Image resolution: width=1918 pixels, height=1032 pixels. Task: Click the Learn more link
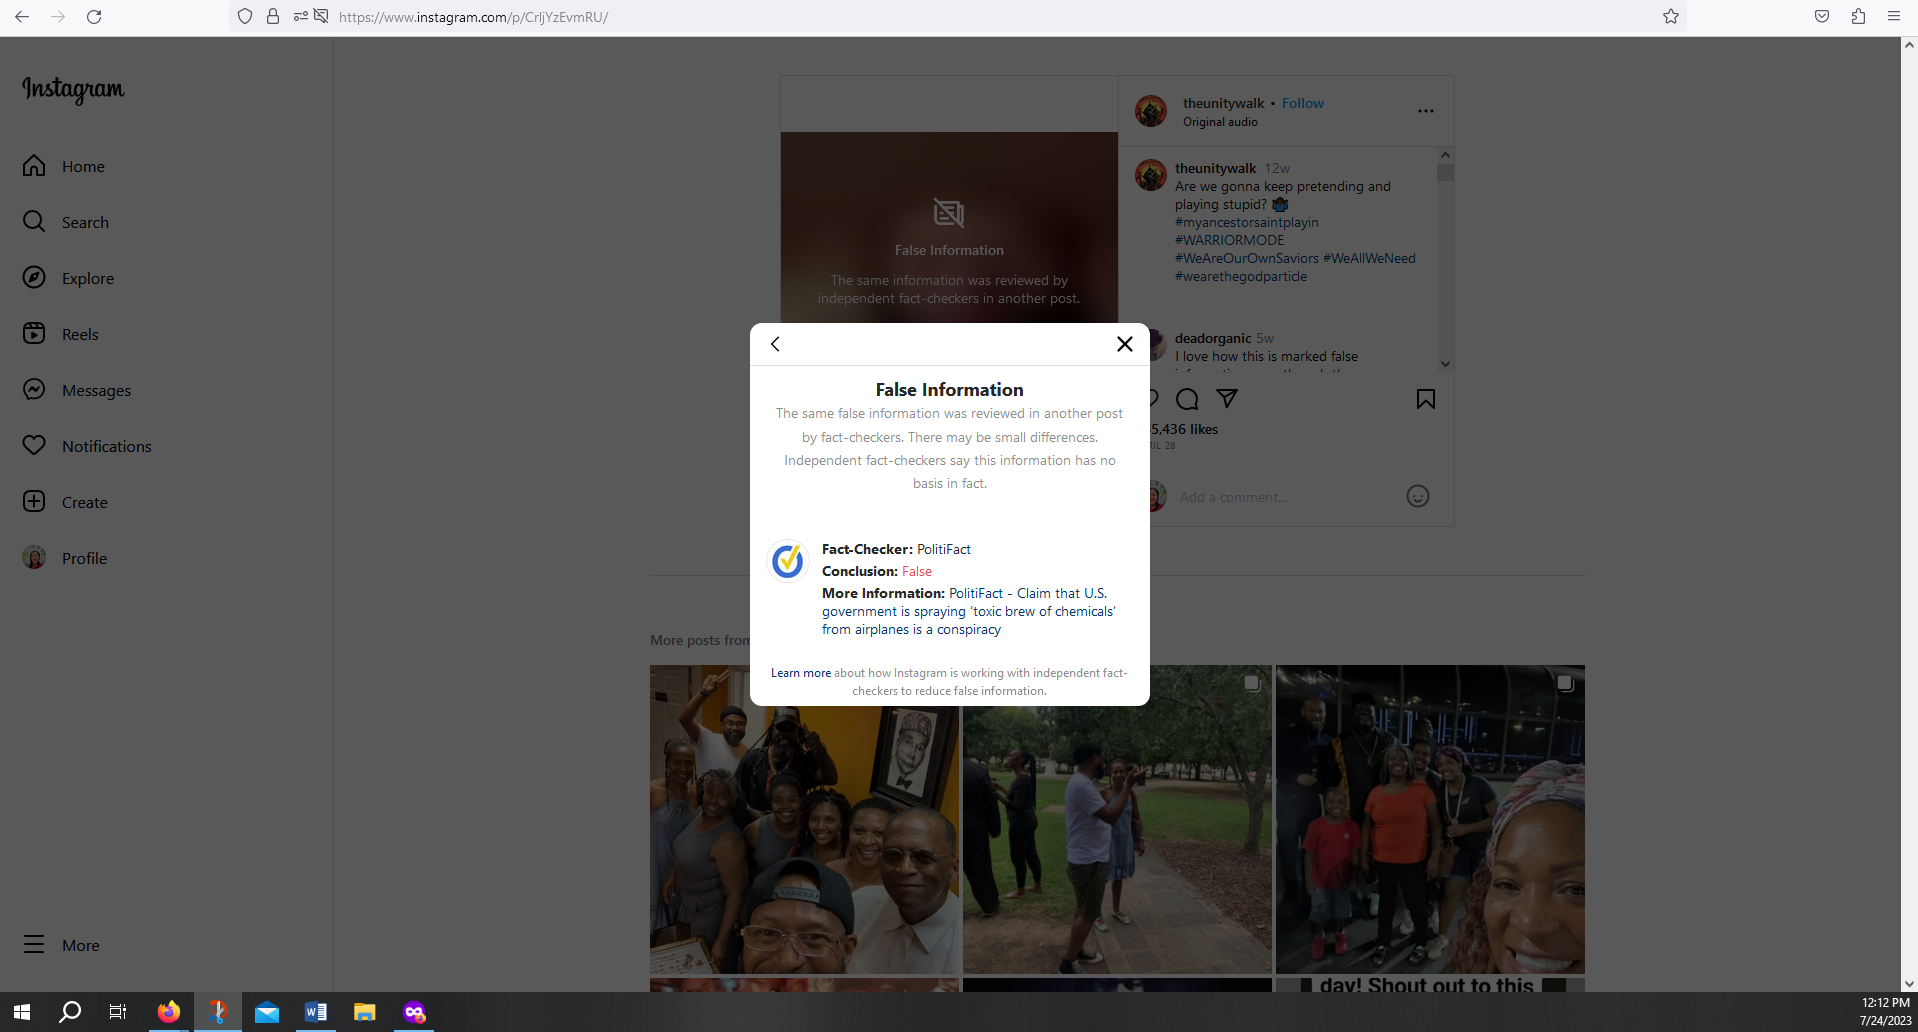(x=800, y=673)
